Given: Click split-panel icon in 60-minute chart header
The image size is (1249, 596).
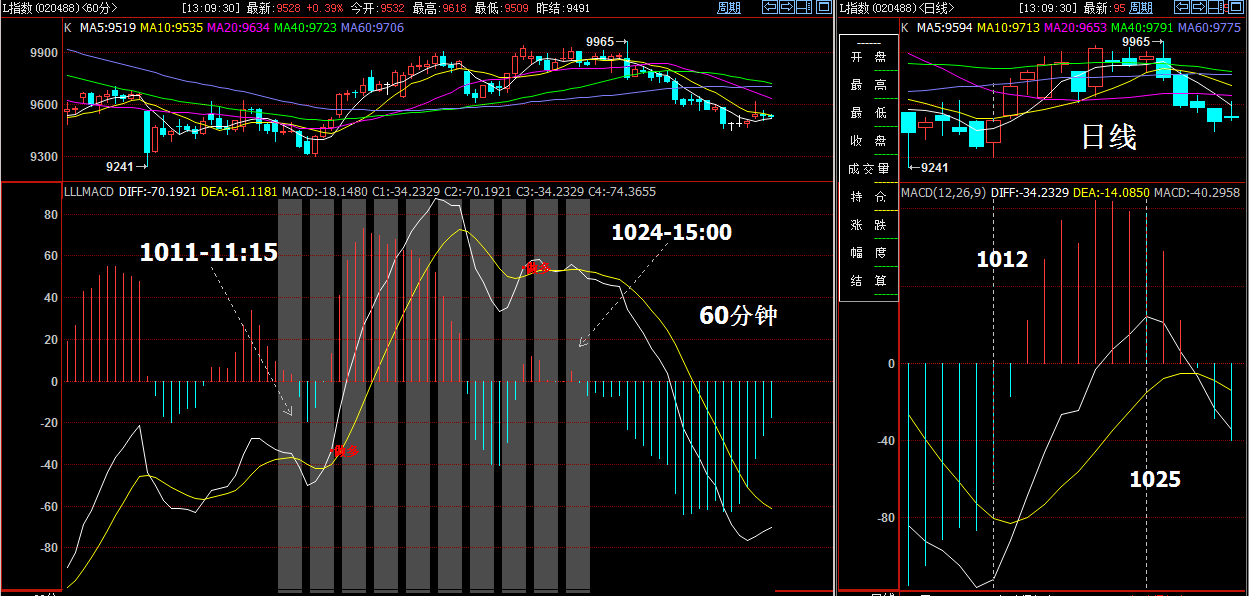Looking at the screenshot, I should coord(805,8).
